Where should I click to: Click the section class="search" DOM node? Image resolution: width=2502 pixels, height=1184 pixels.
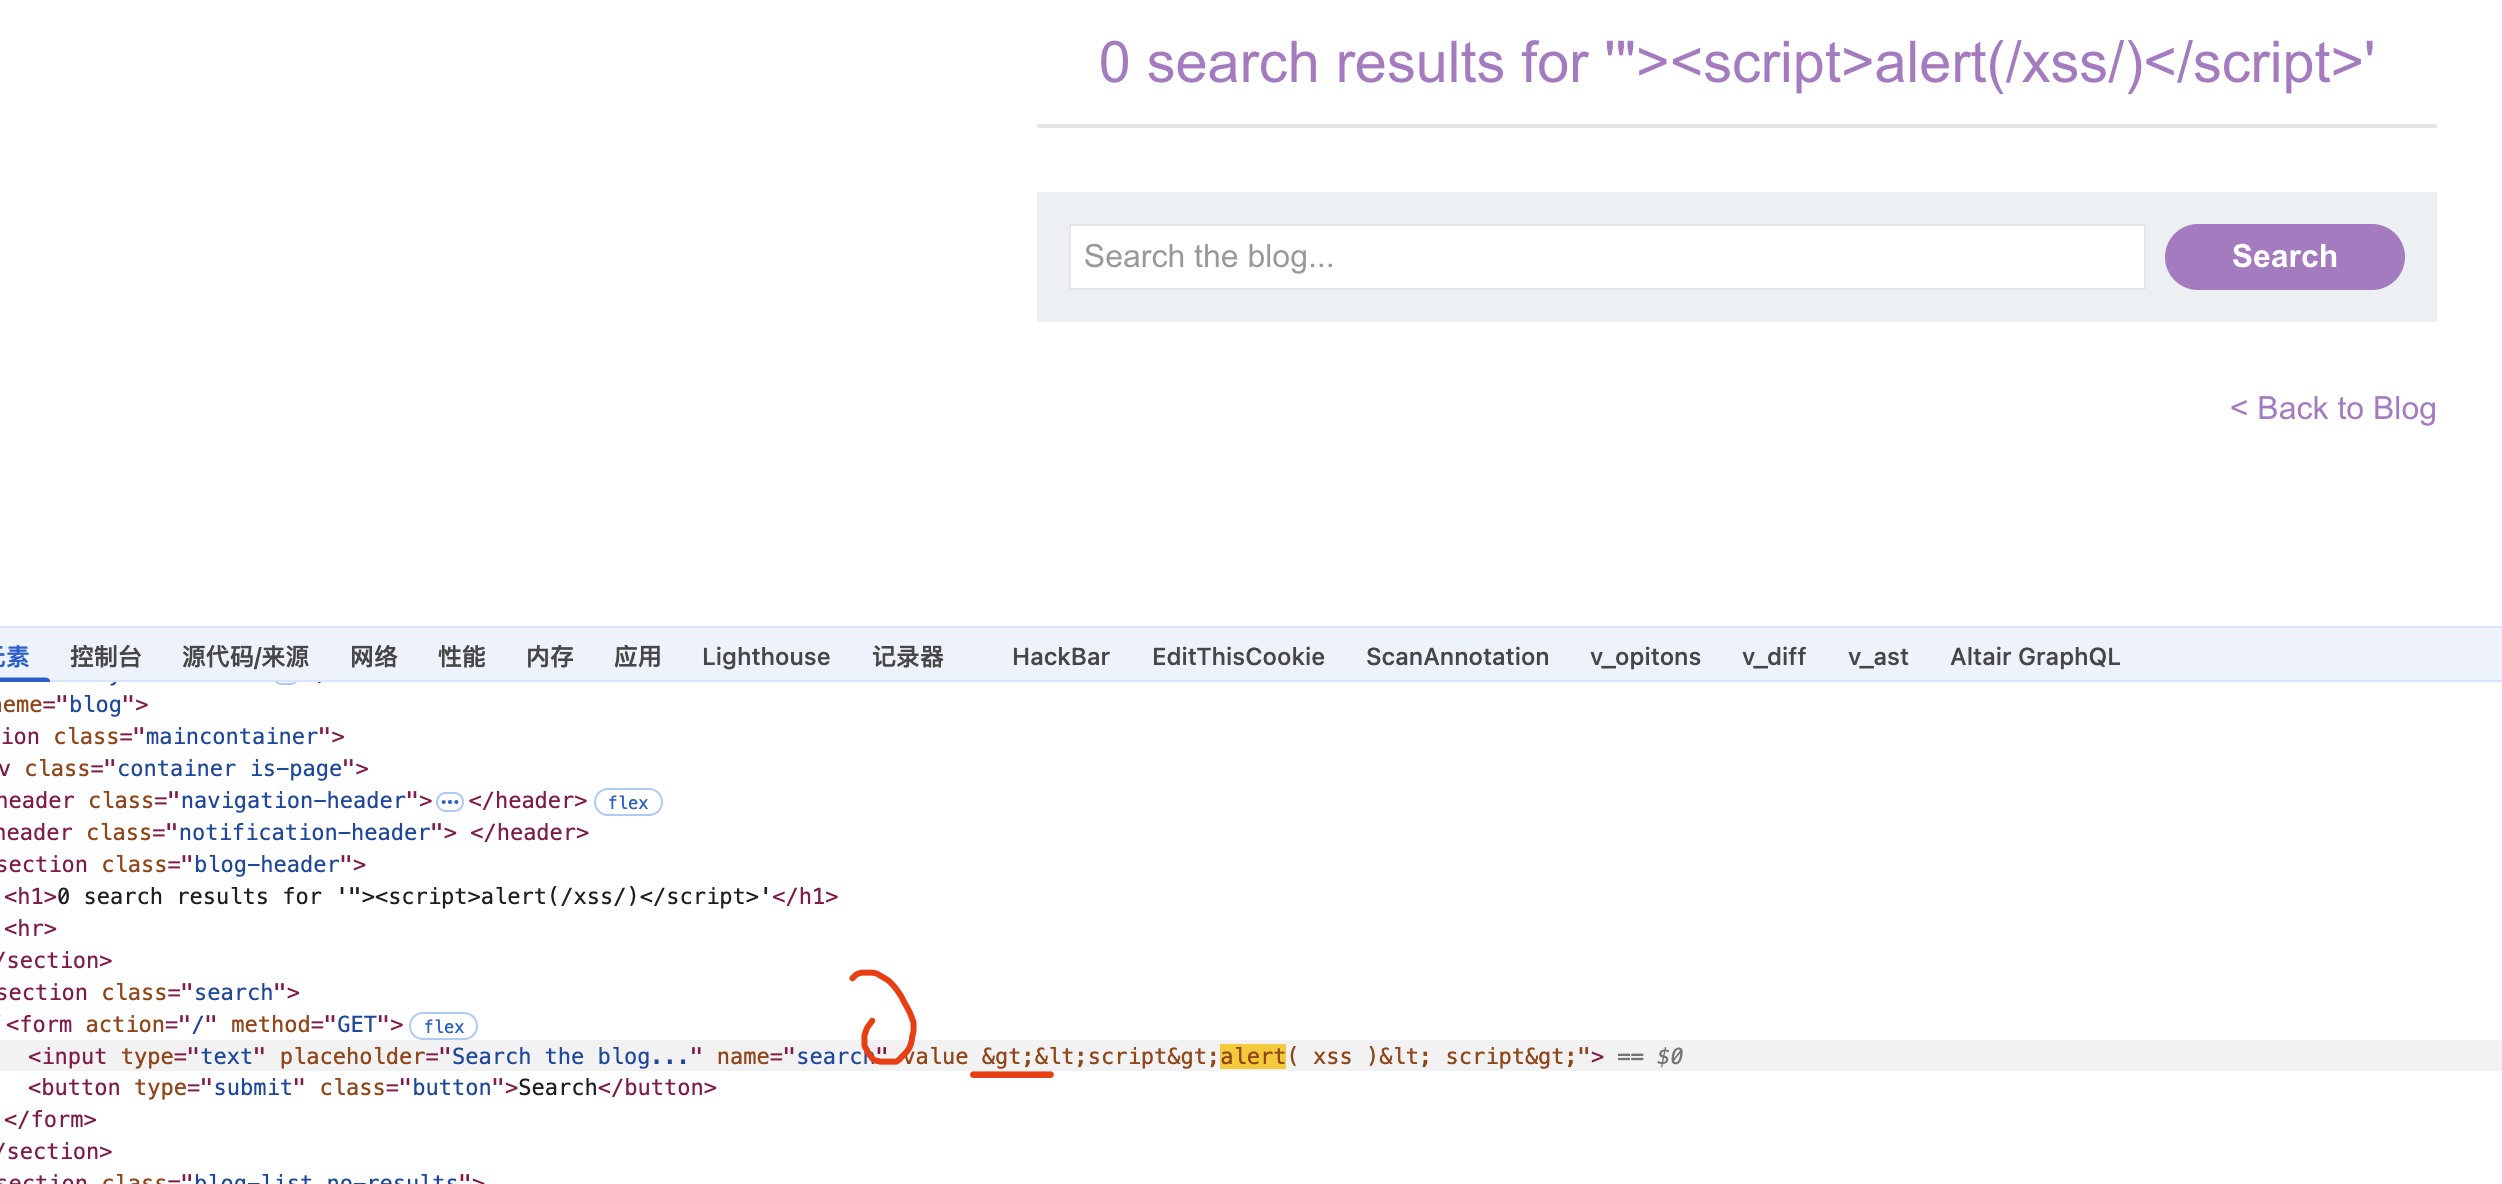point(150,993)
